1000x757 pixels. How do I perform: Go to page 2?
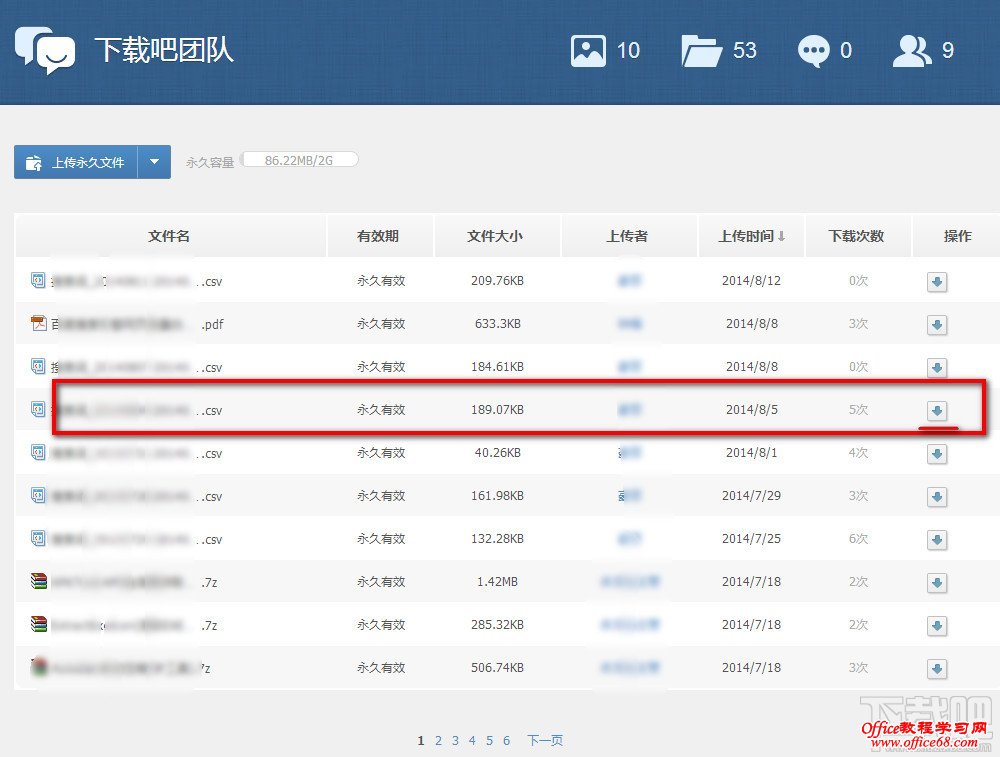pos(438,740)
